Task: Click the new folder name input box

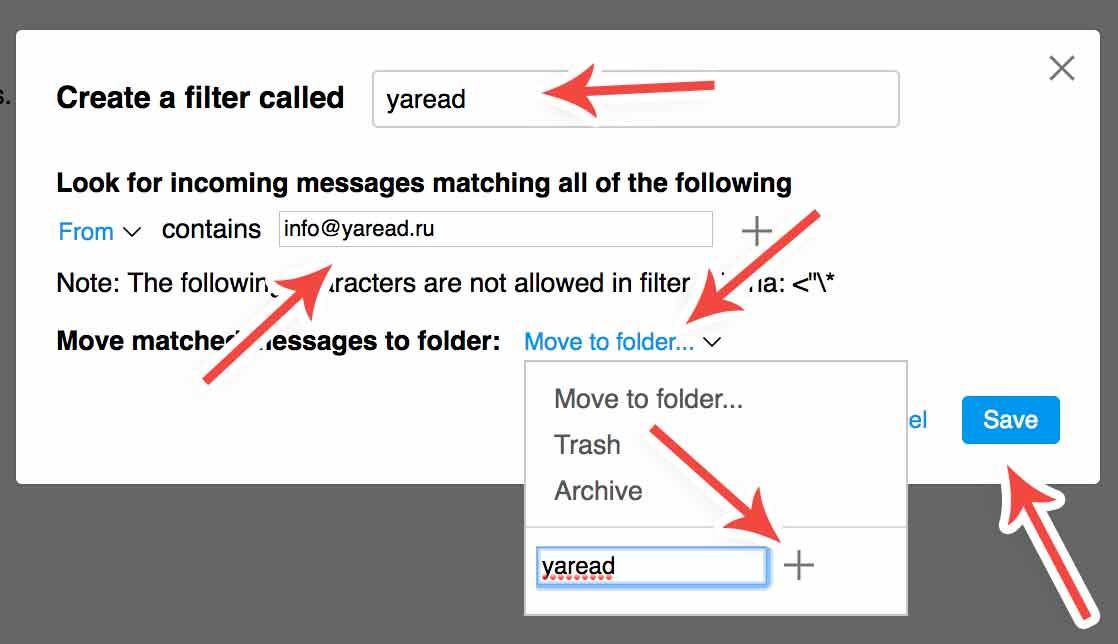Action: (x=651, y=566)
